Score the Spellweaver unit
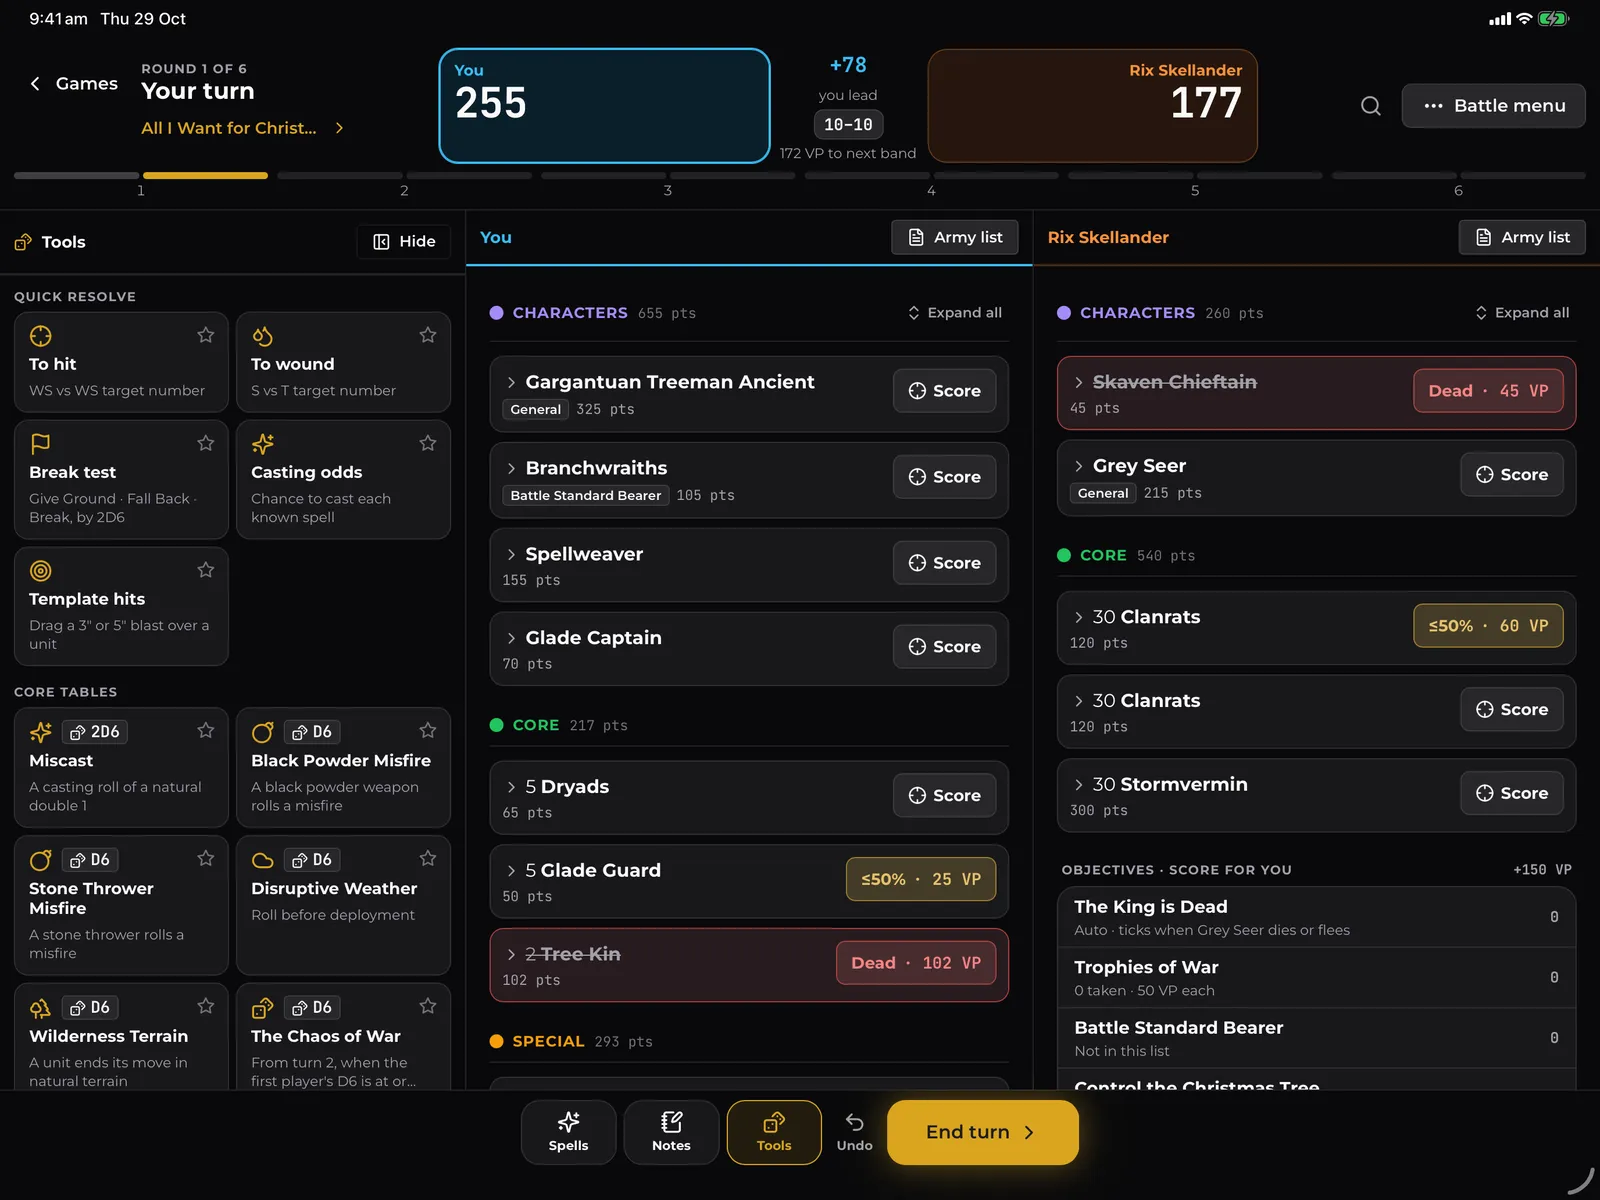Screen dimensions: 1600x1200 (x=944, y=563)
